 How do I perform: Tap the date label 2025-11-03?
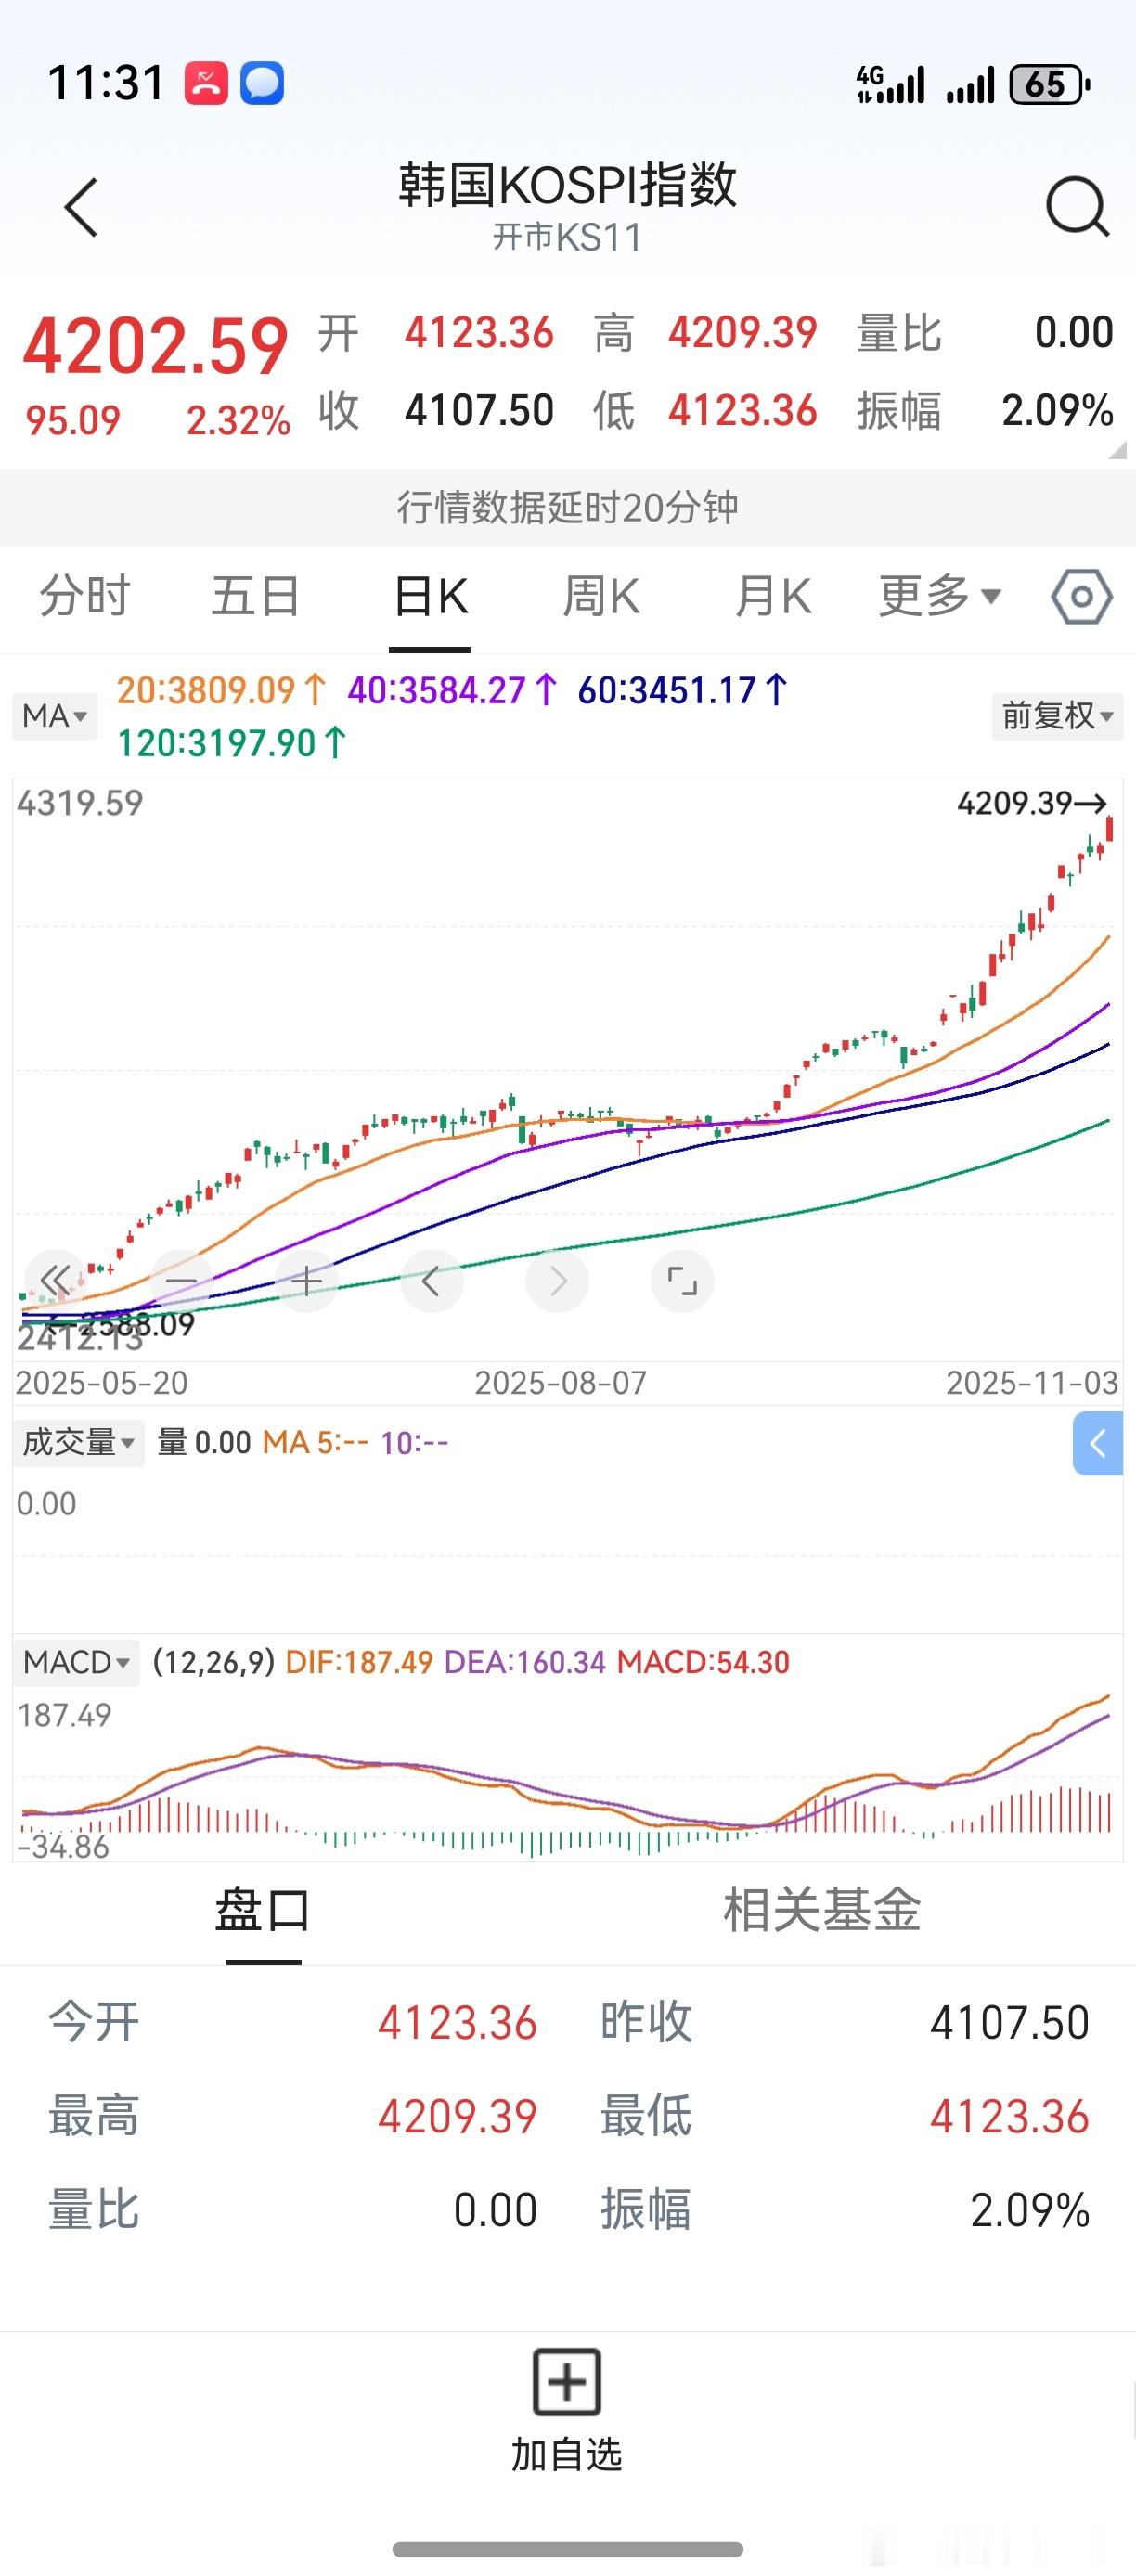click(x=1032, y=1383)
